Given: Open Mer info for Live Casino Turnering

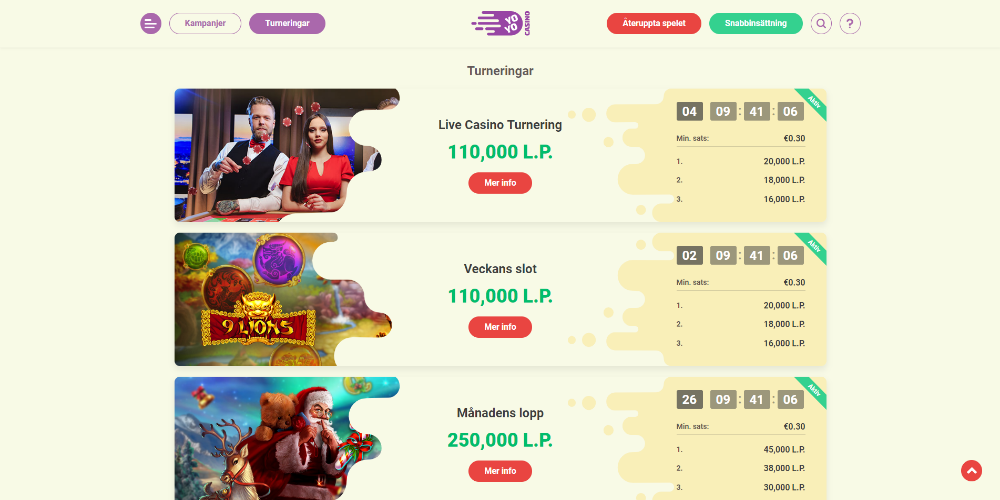Looking at the screenshot, I should point(500,183).
